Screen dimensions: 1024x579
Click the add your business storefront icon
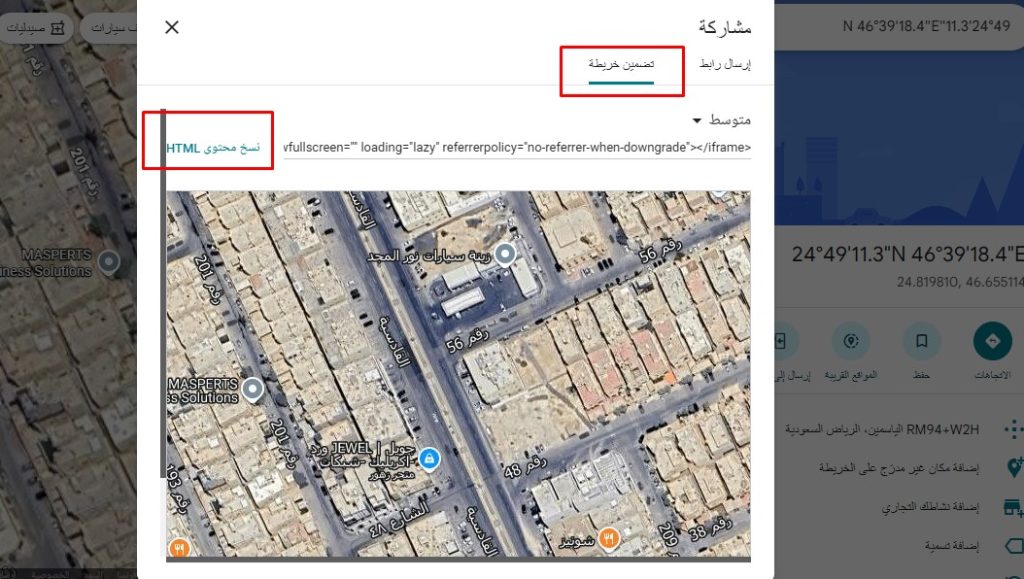[1014, 507]
